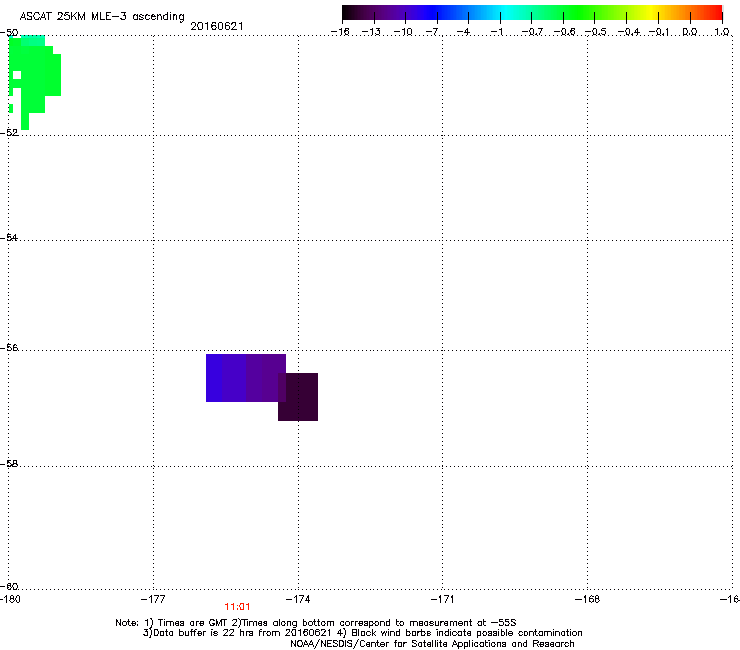
Task: Click the -58 latitude axis label
Action: pos(9,464)
